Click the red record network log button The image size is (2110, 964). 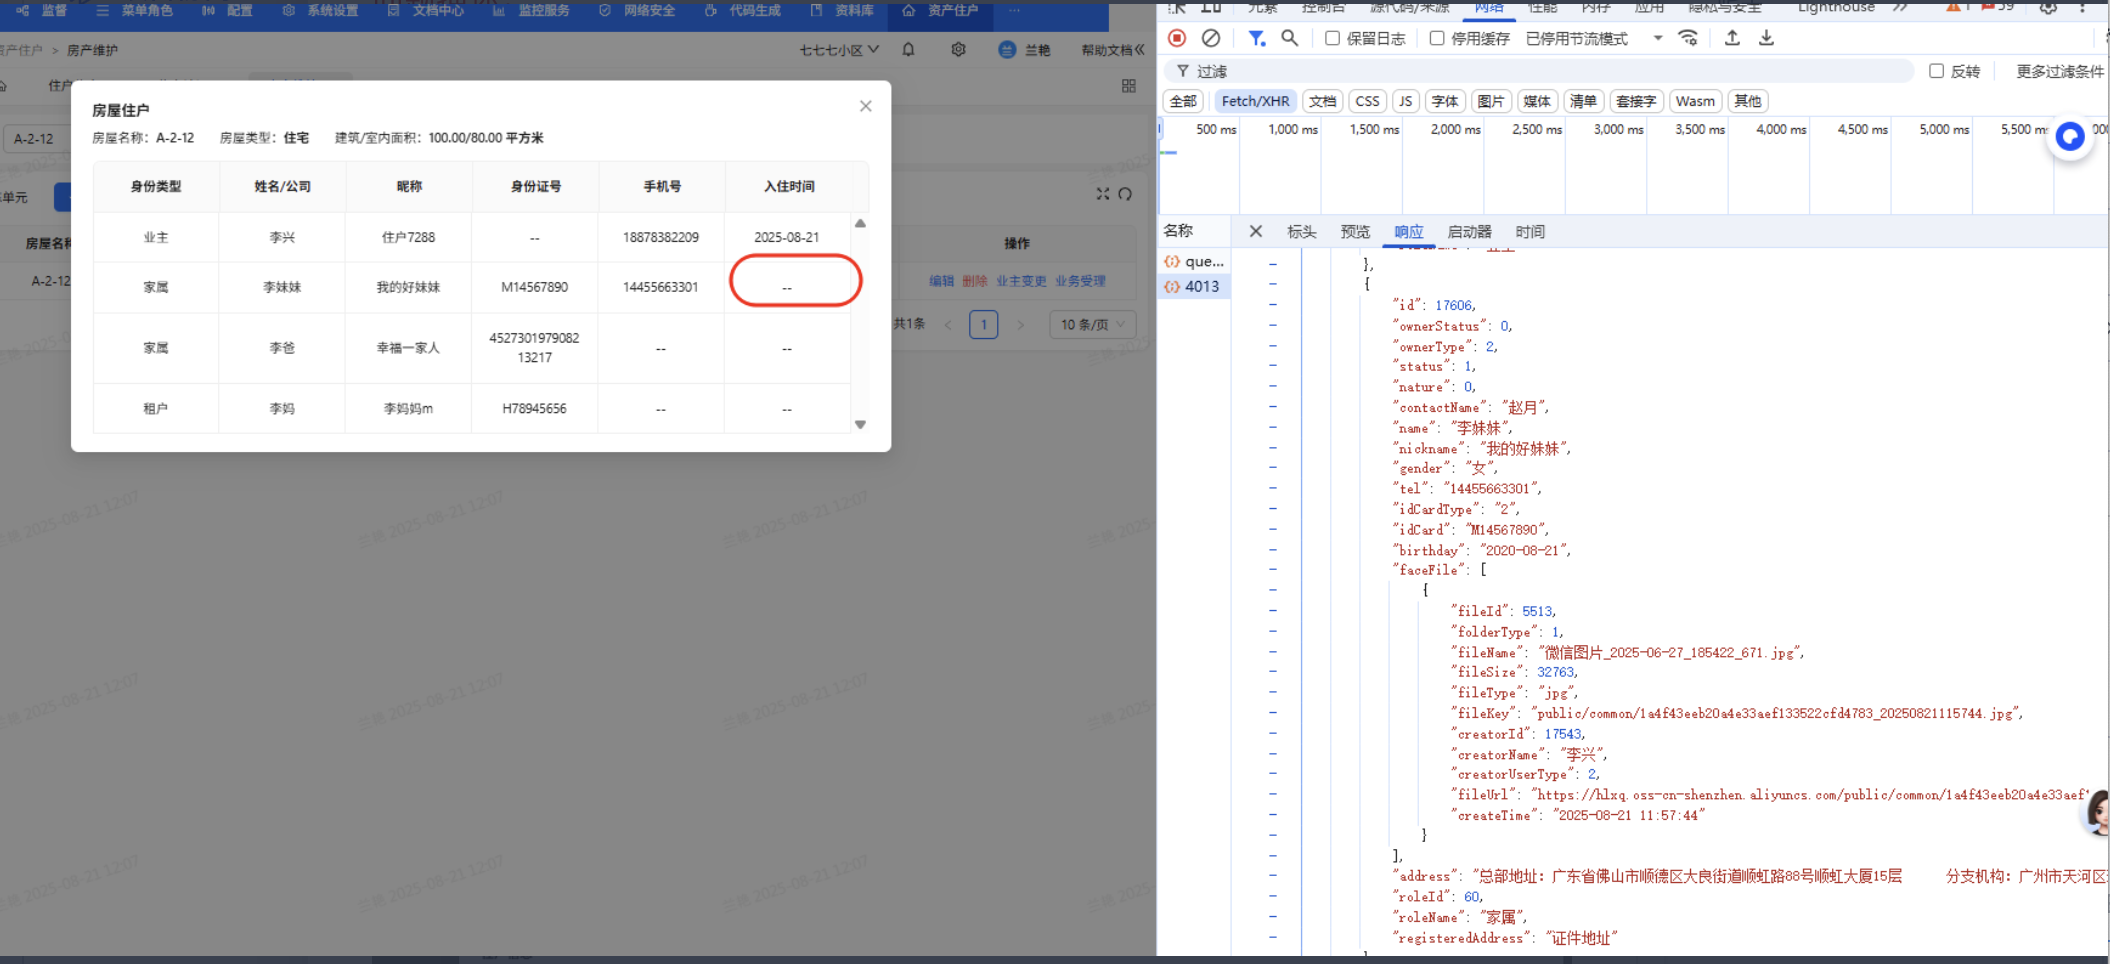coord(1177,38)
